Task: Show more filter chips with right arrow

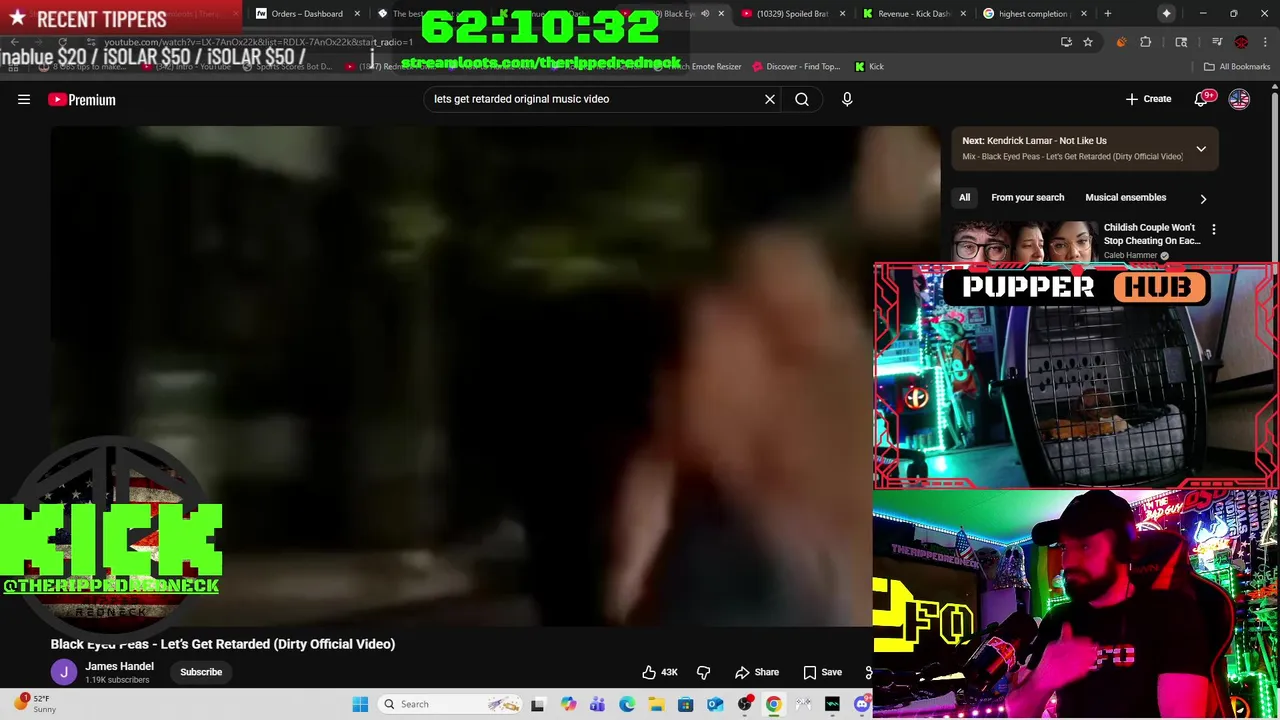Action: [1203, 198]
